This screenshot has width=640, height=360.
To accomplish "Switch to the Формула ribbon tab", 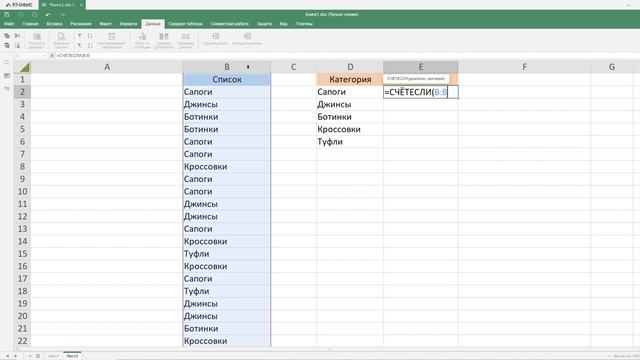I will click(128, 24).
